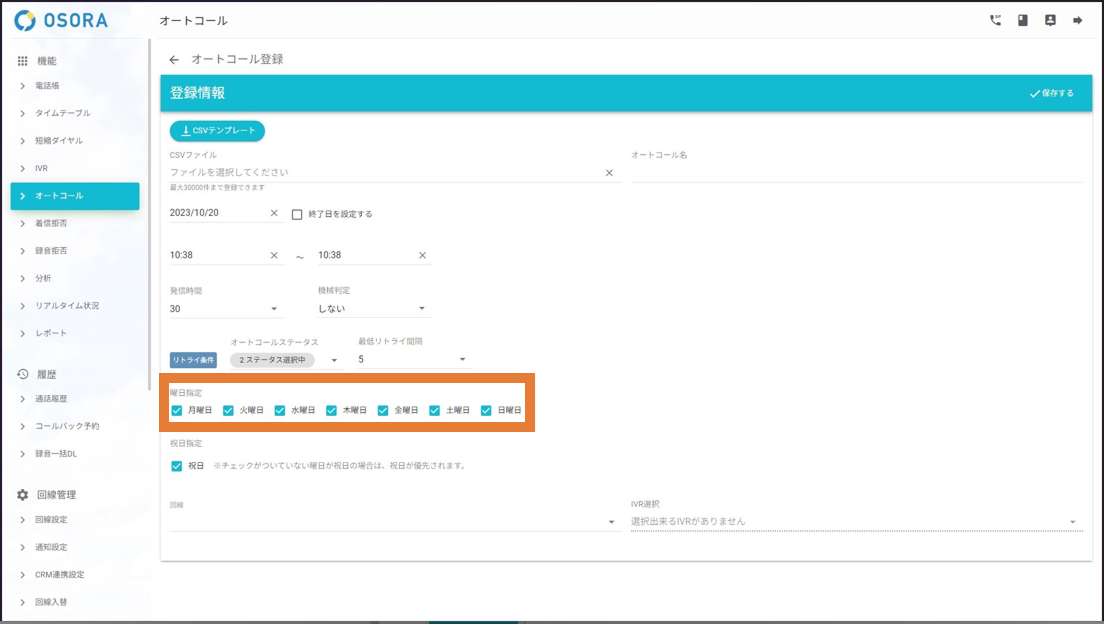
Task: Open タイムテーブル in the sidebar
Action: 62,113
